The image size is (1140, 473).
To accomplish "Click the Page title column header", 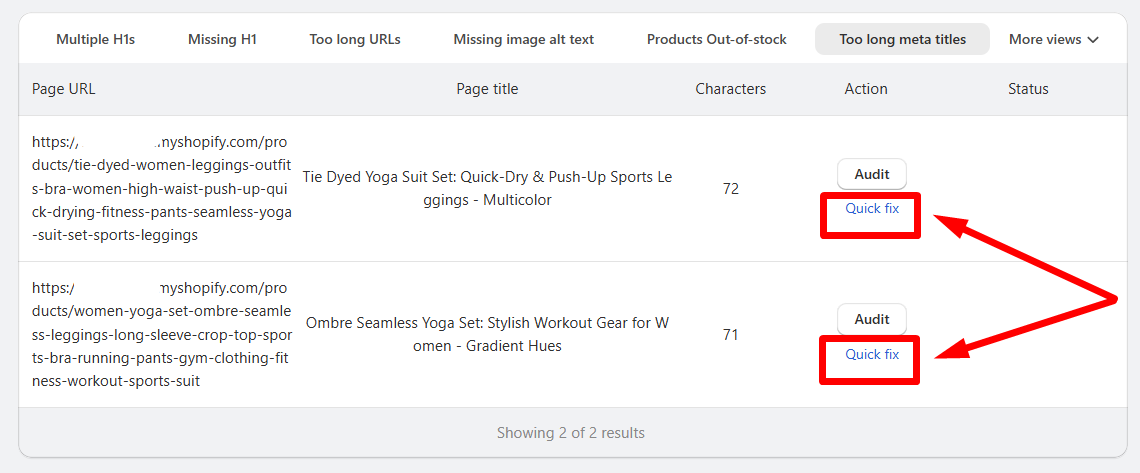I will coord(487,89).
